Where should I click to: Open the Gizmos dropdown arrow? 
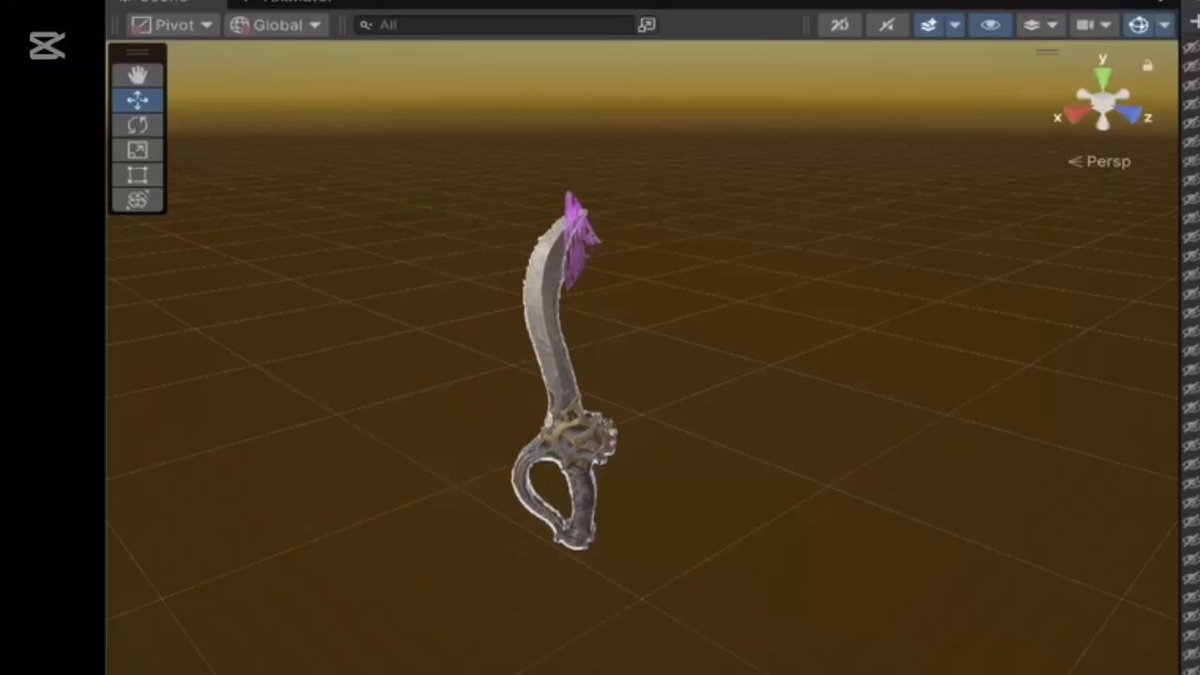click(x=1164, y=25)
